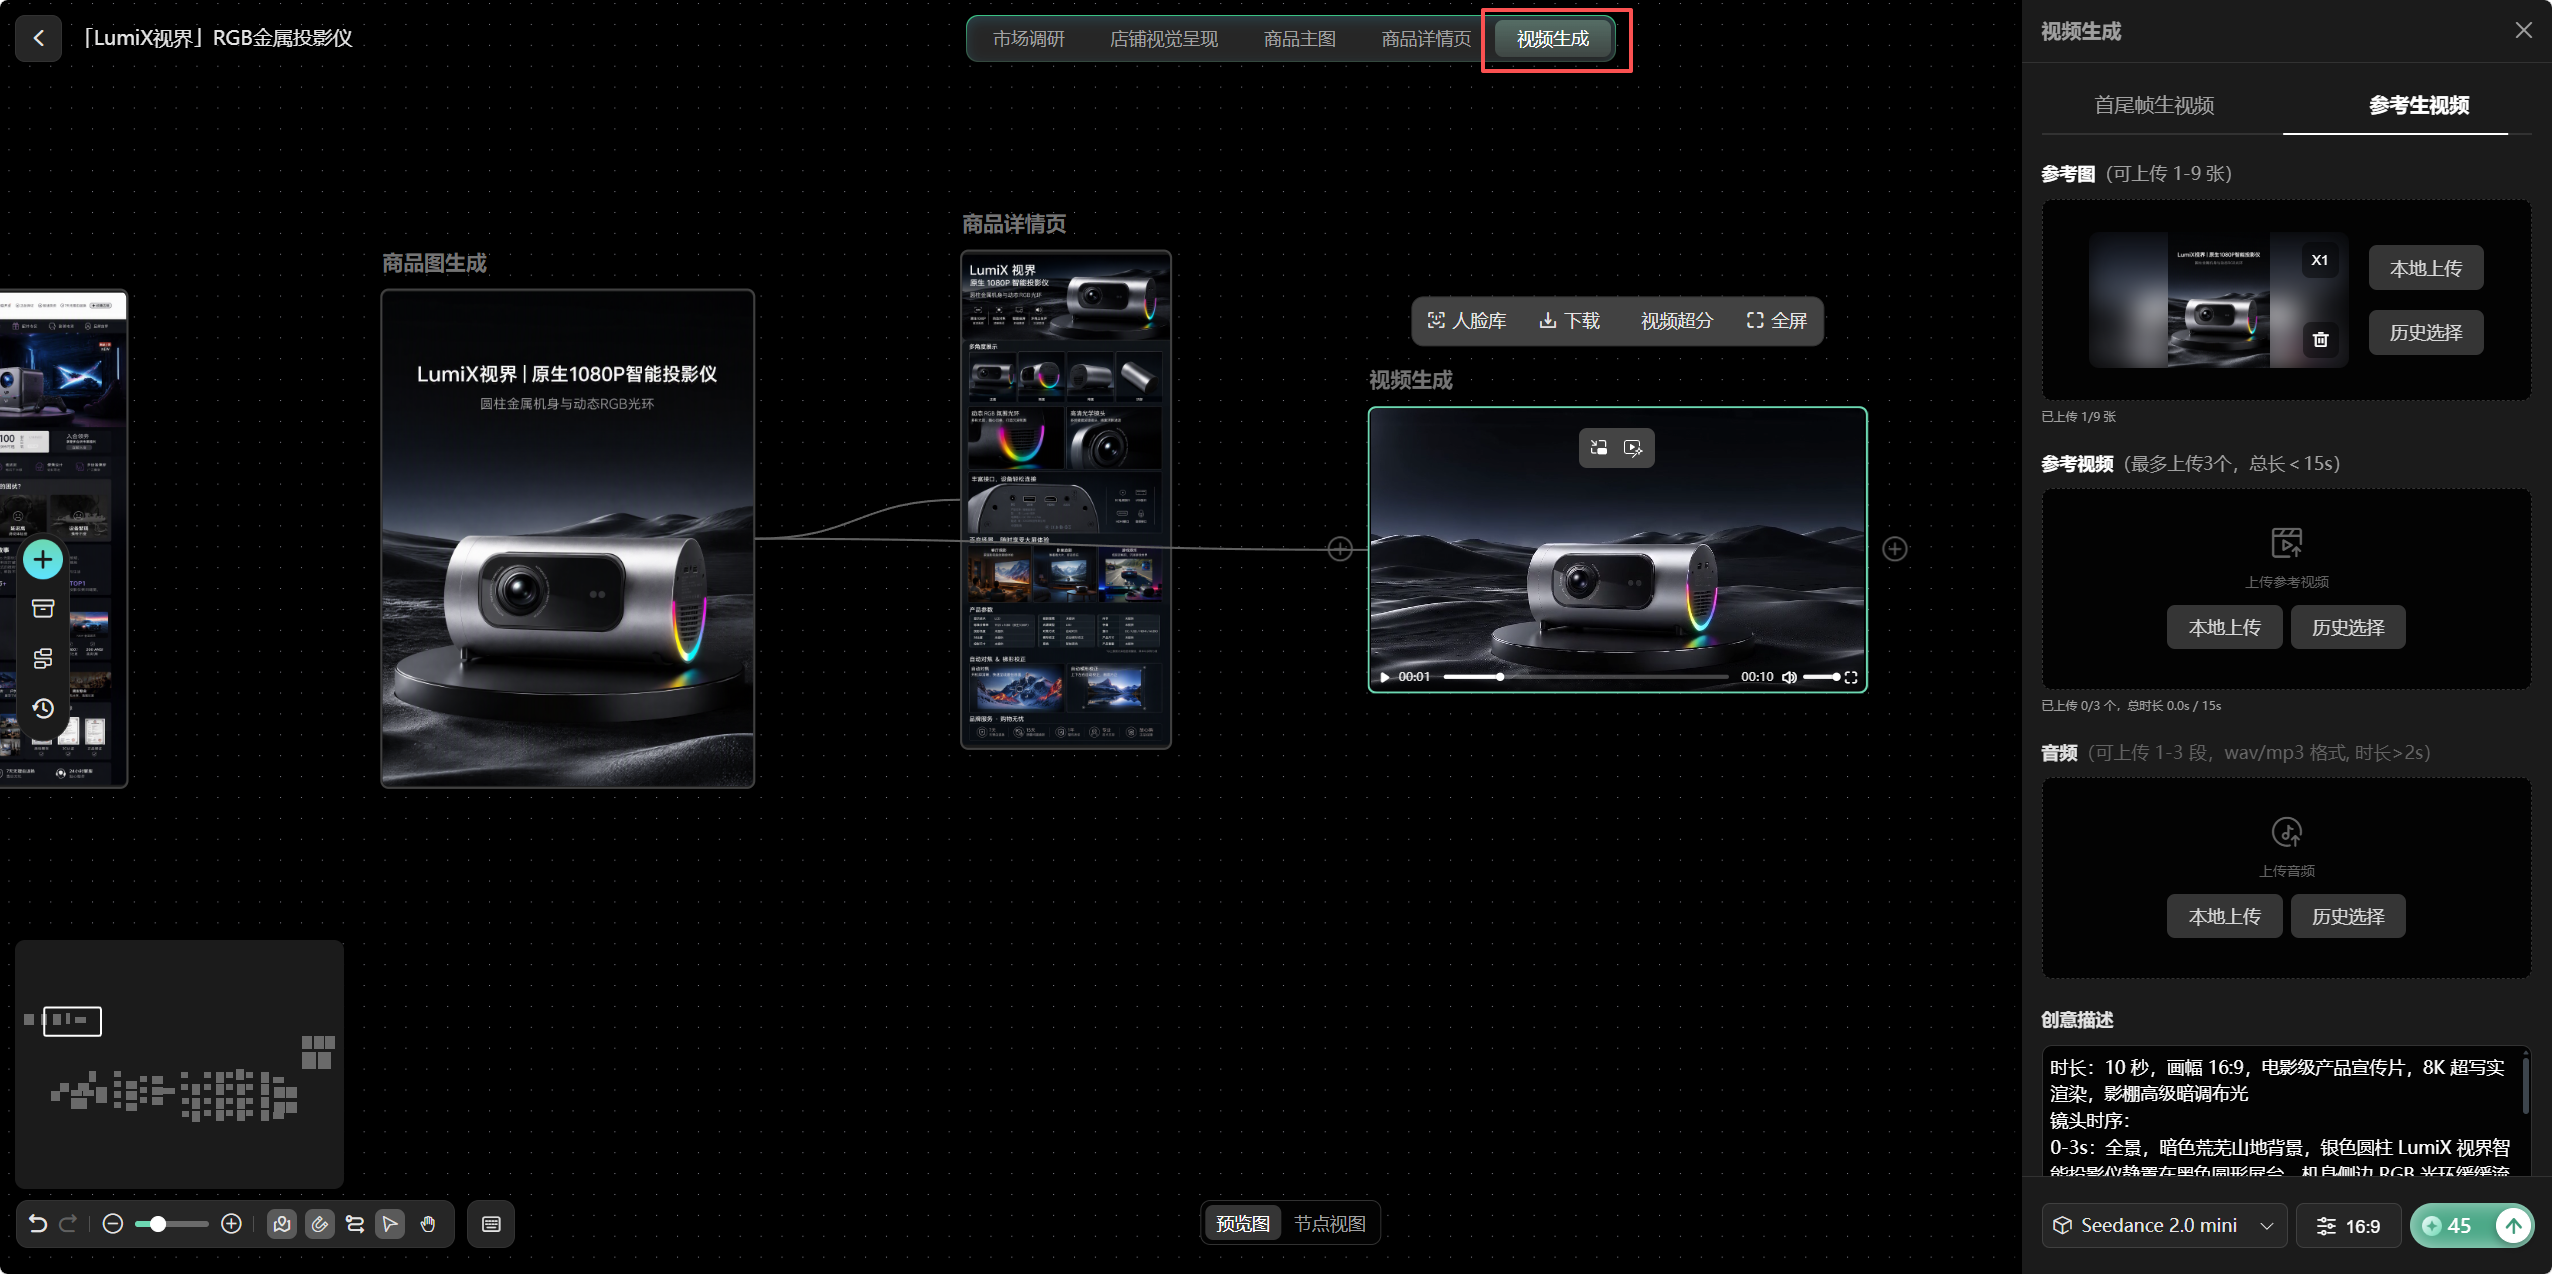2552x1274 pixels.
Task: Click the X1 badge on reference image
Action: (x=2320, y=260)
